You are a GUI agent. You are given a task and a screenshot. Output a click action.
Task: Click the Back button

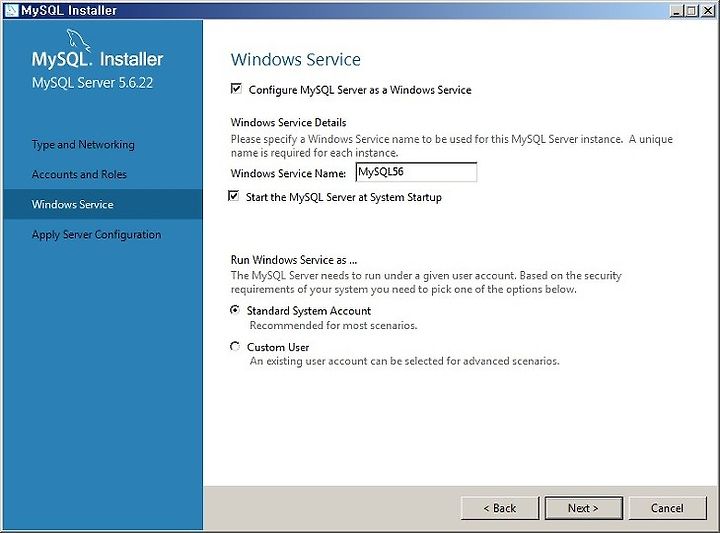point(500,508)
